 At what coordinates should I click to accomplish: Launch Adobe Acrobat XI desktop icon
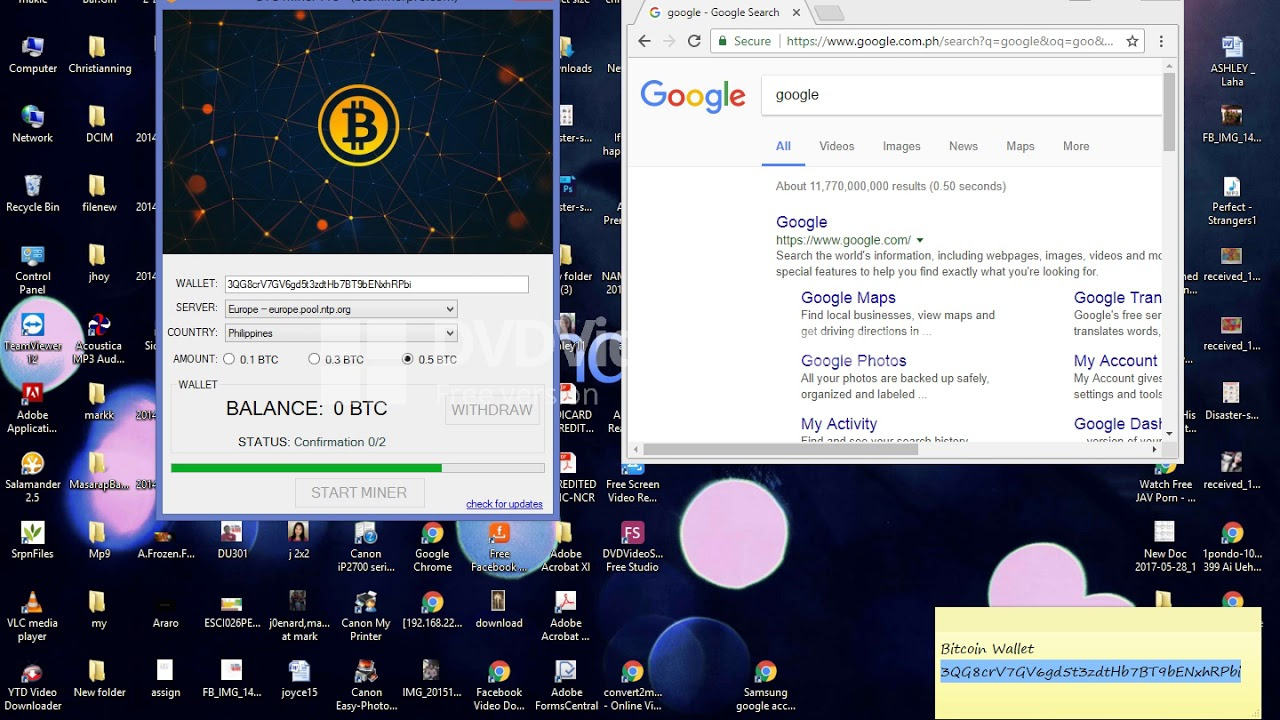click(566, 546)
